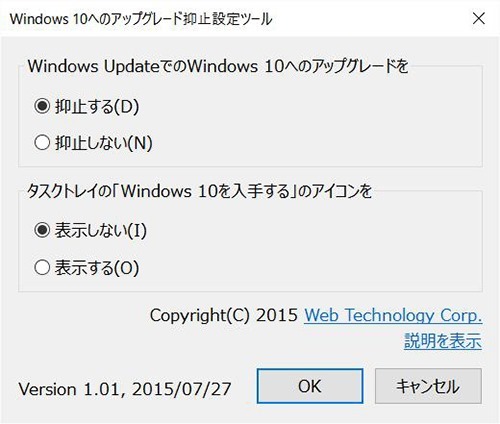The image size is (500, 424).
Task: Click the dialog title Windows 10へのアップグレード抑止設定ツール
Action: click(141, 19)
